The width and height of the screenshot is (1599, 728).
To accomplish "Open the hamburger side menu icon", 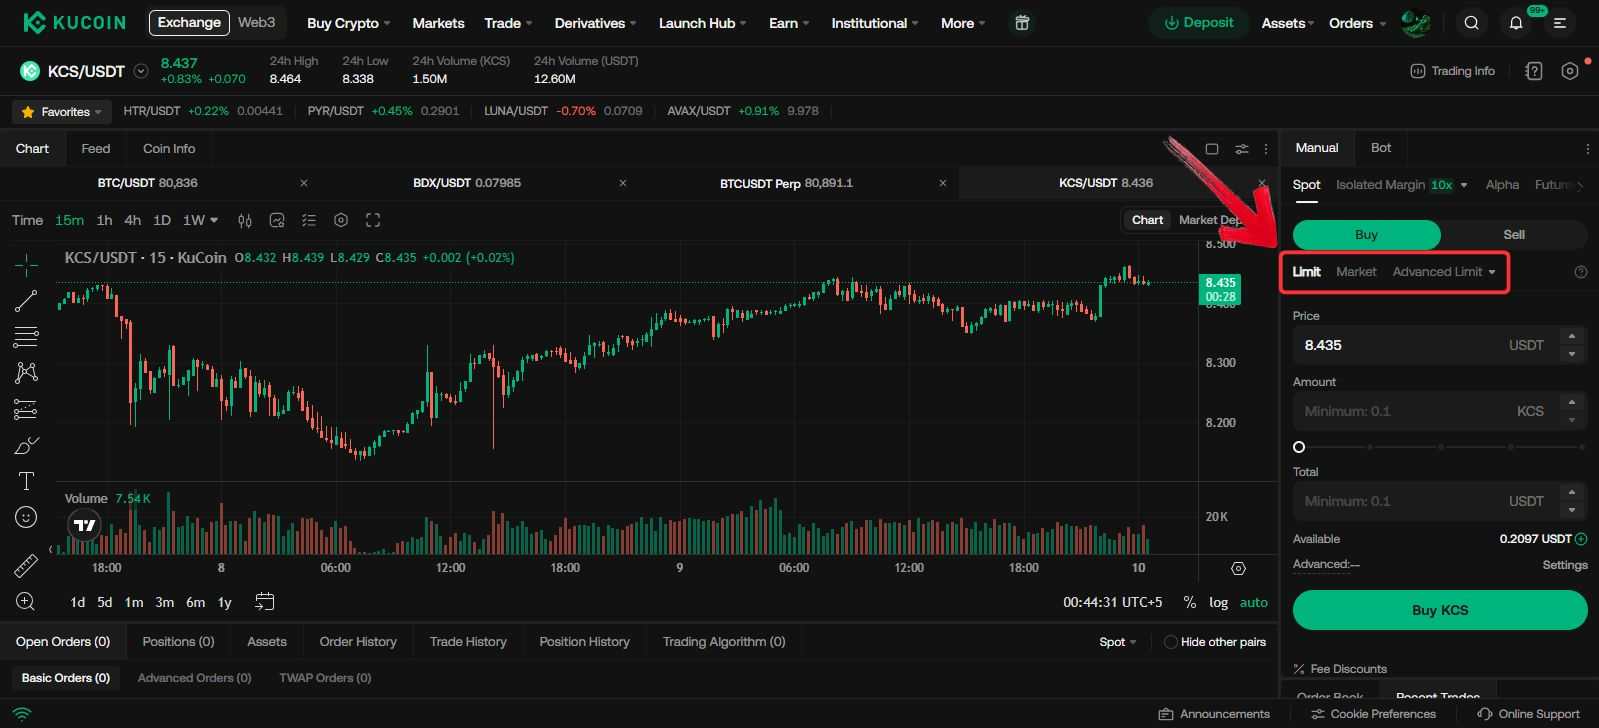I will coord(1560,23).
